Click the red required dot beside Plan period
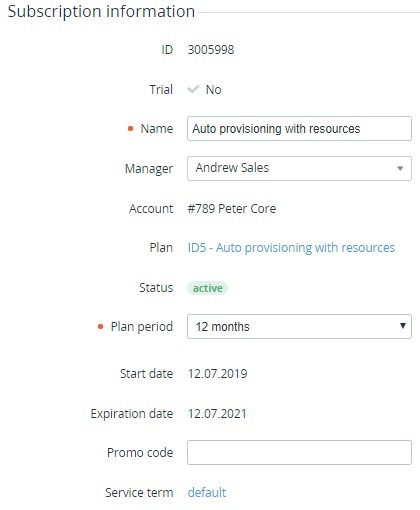Viewport: 420px width, 510px height. click(x=100, y=327)
